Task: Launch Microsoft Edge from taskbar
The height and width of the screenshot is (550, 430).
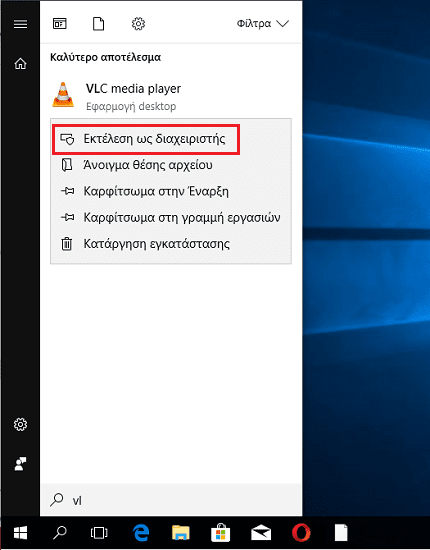Action: coord(141,533)
